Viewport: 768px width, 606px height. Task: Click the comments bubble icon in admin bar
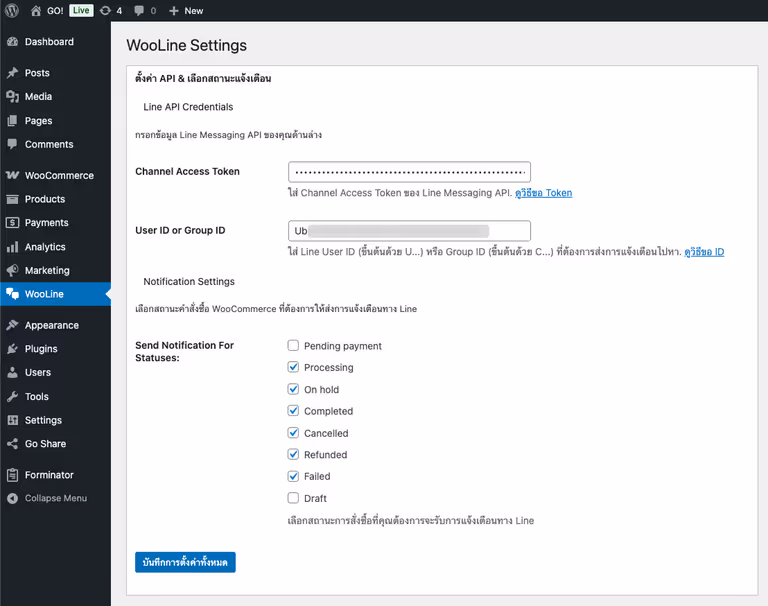pyautogui.click(x=139, y=10)
